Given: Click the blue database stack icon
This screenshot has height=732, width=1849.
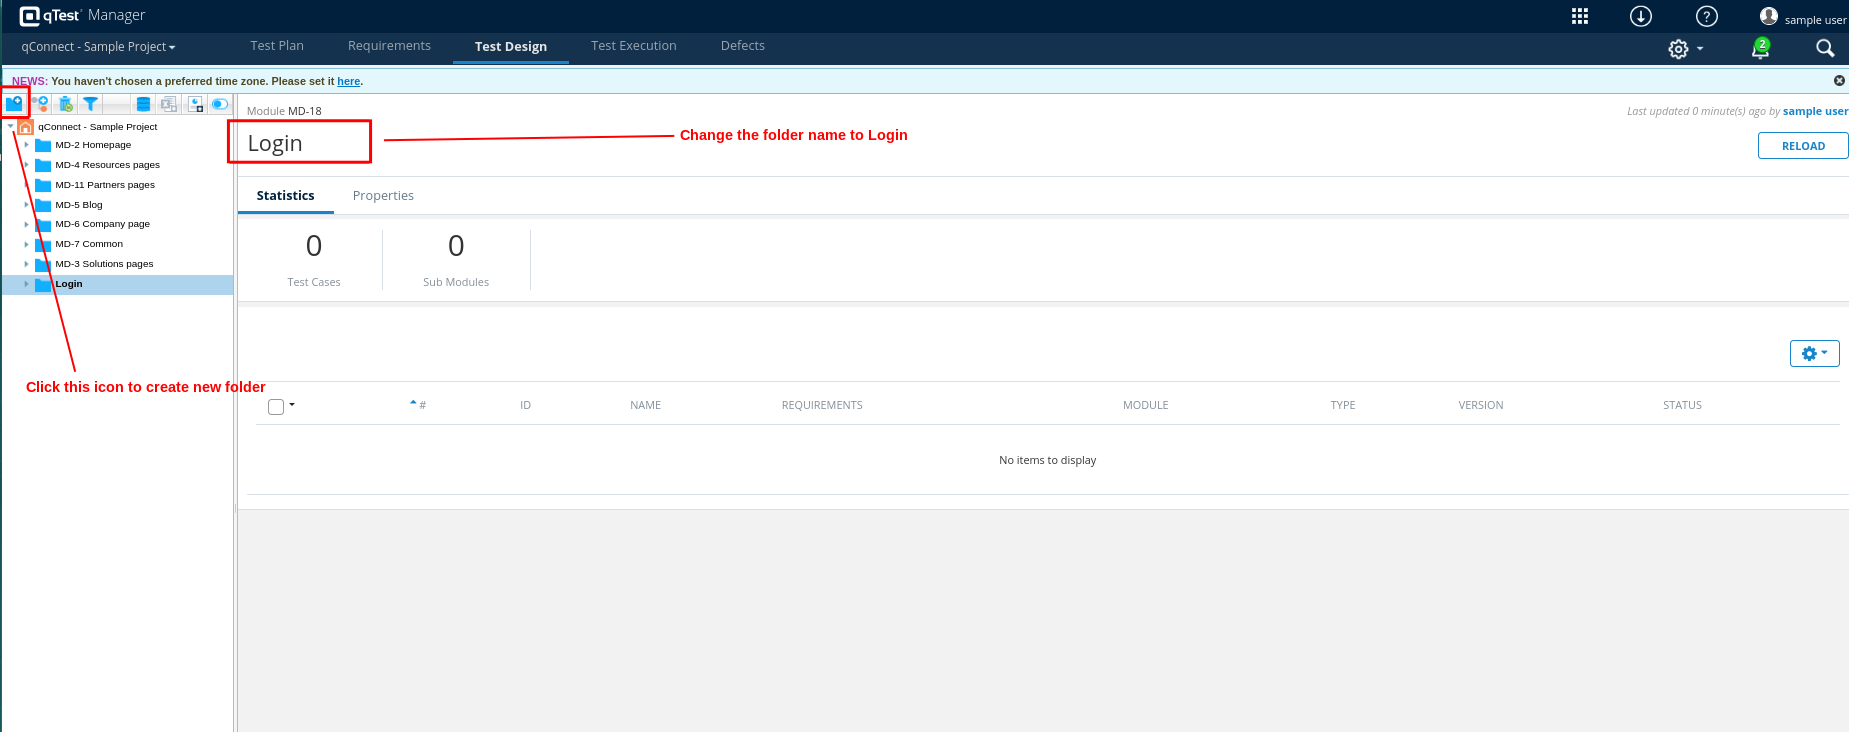Looking at the screenshot, I should (x=143, y=104).
